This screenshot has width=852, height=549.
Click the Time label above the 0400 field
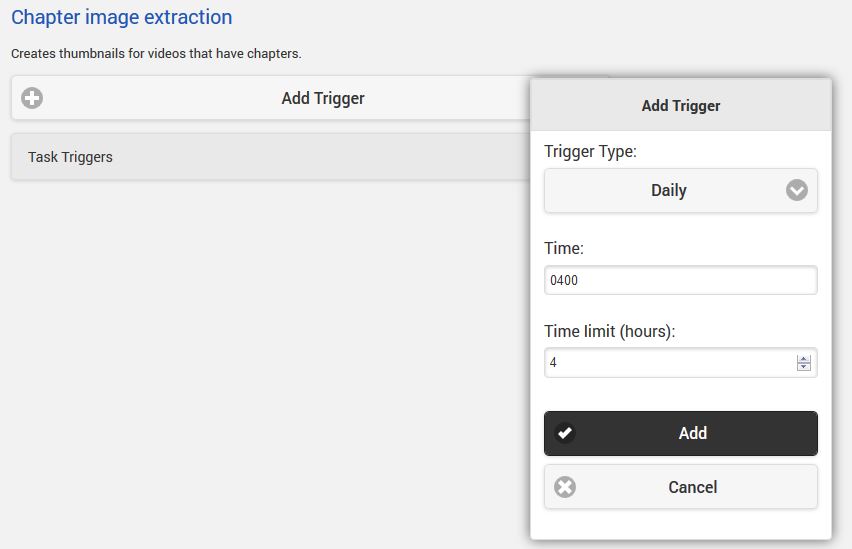563,248
